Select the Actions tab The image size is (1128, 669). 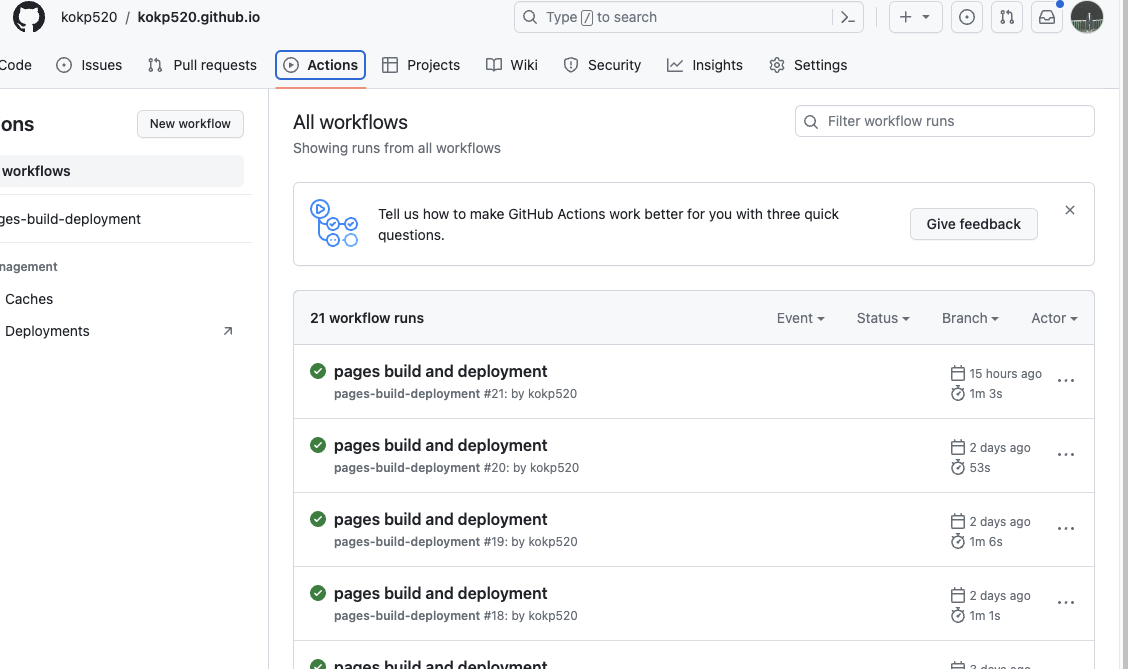coord(321,65)
